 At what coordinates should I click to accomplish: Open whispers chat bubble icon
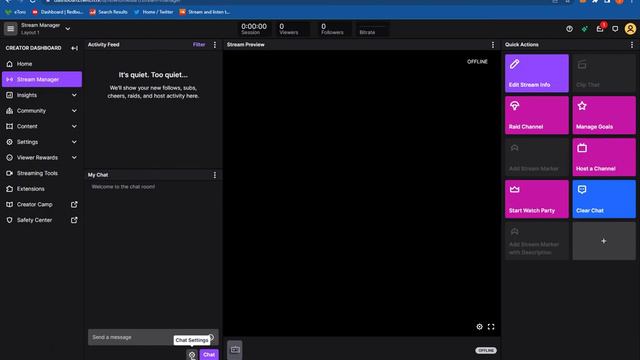tap(615, 29)
